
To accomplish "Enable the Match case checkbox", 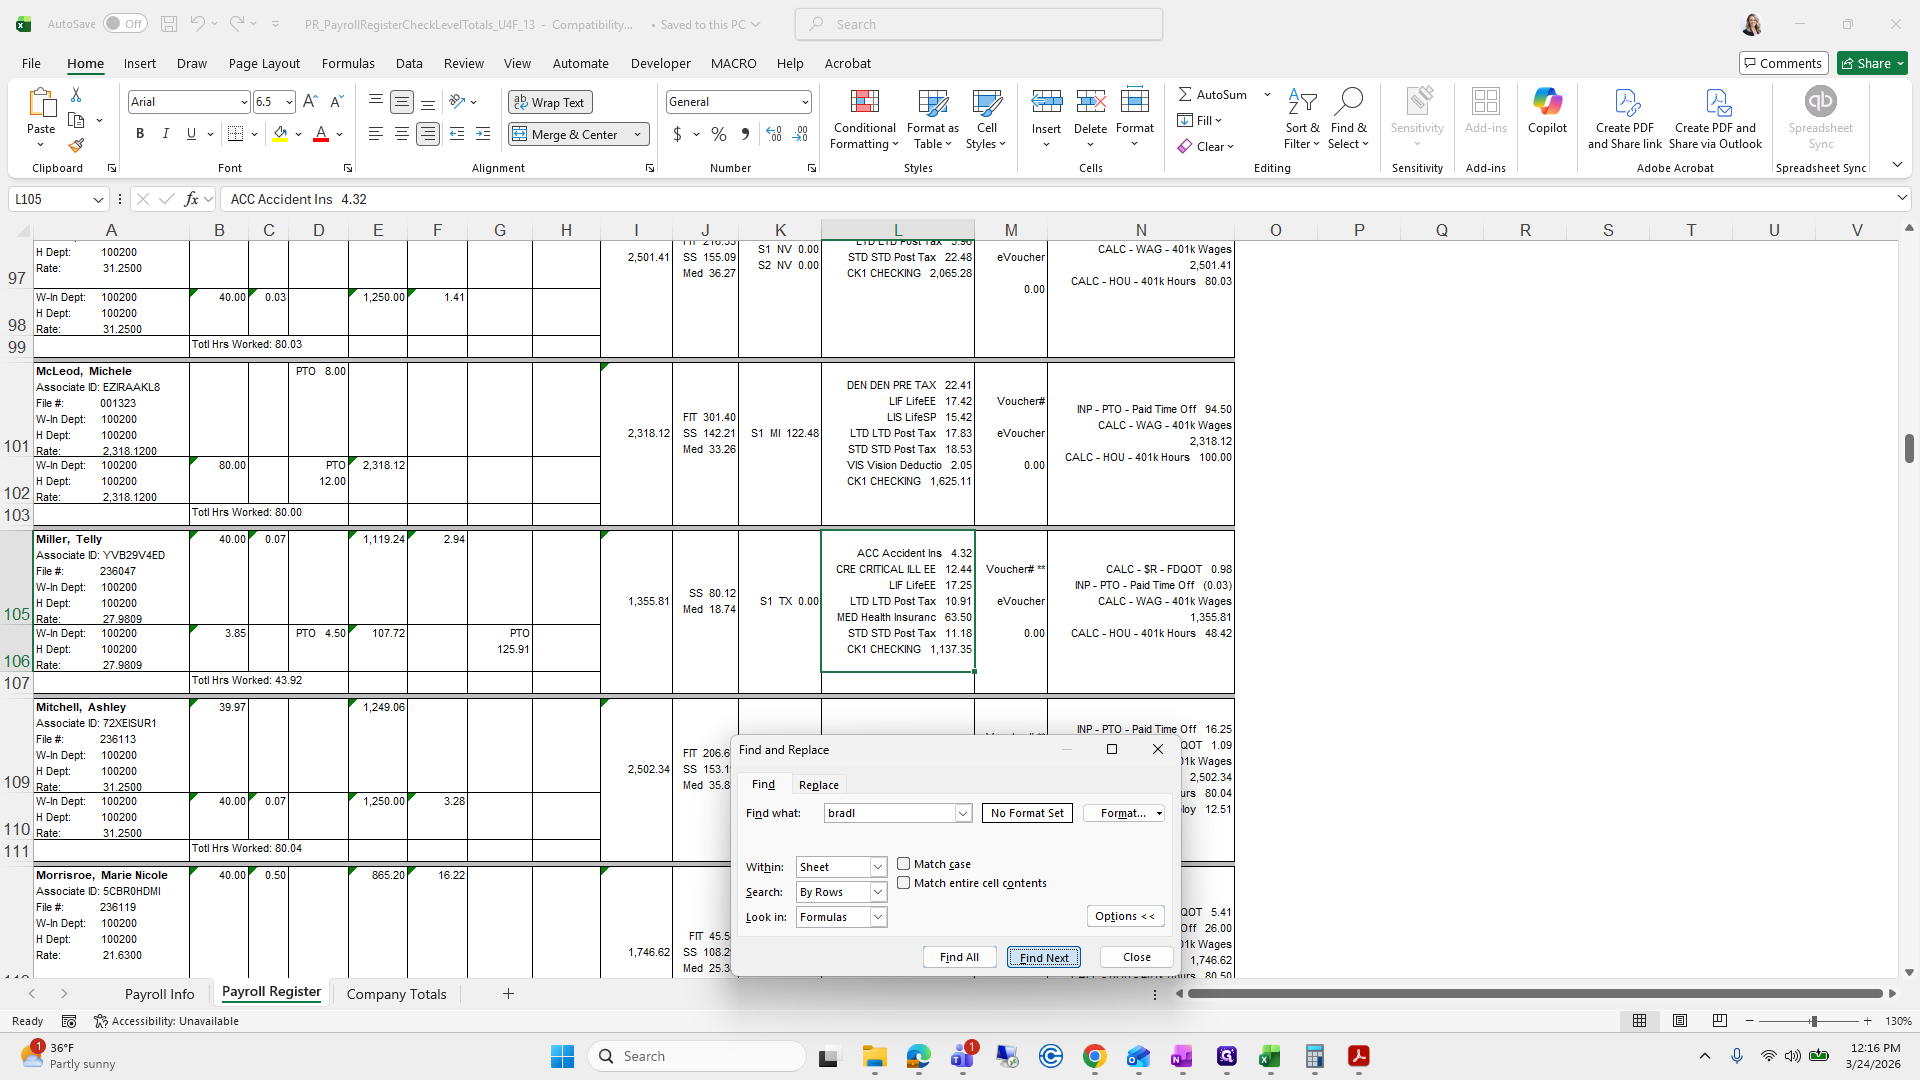I will 904,864.
